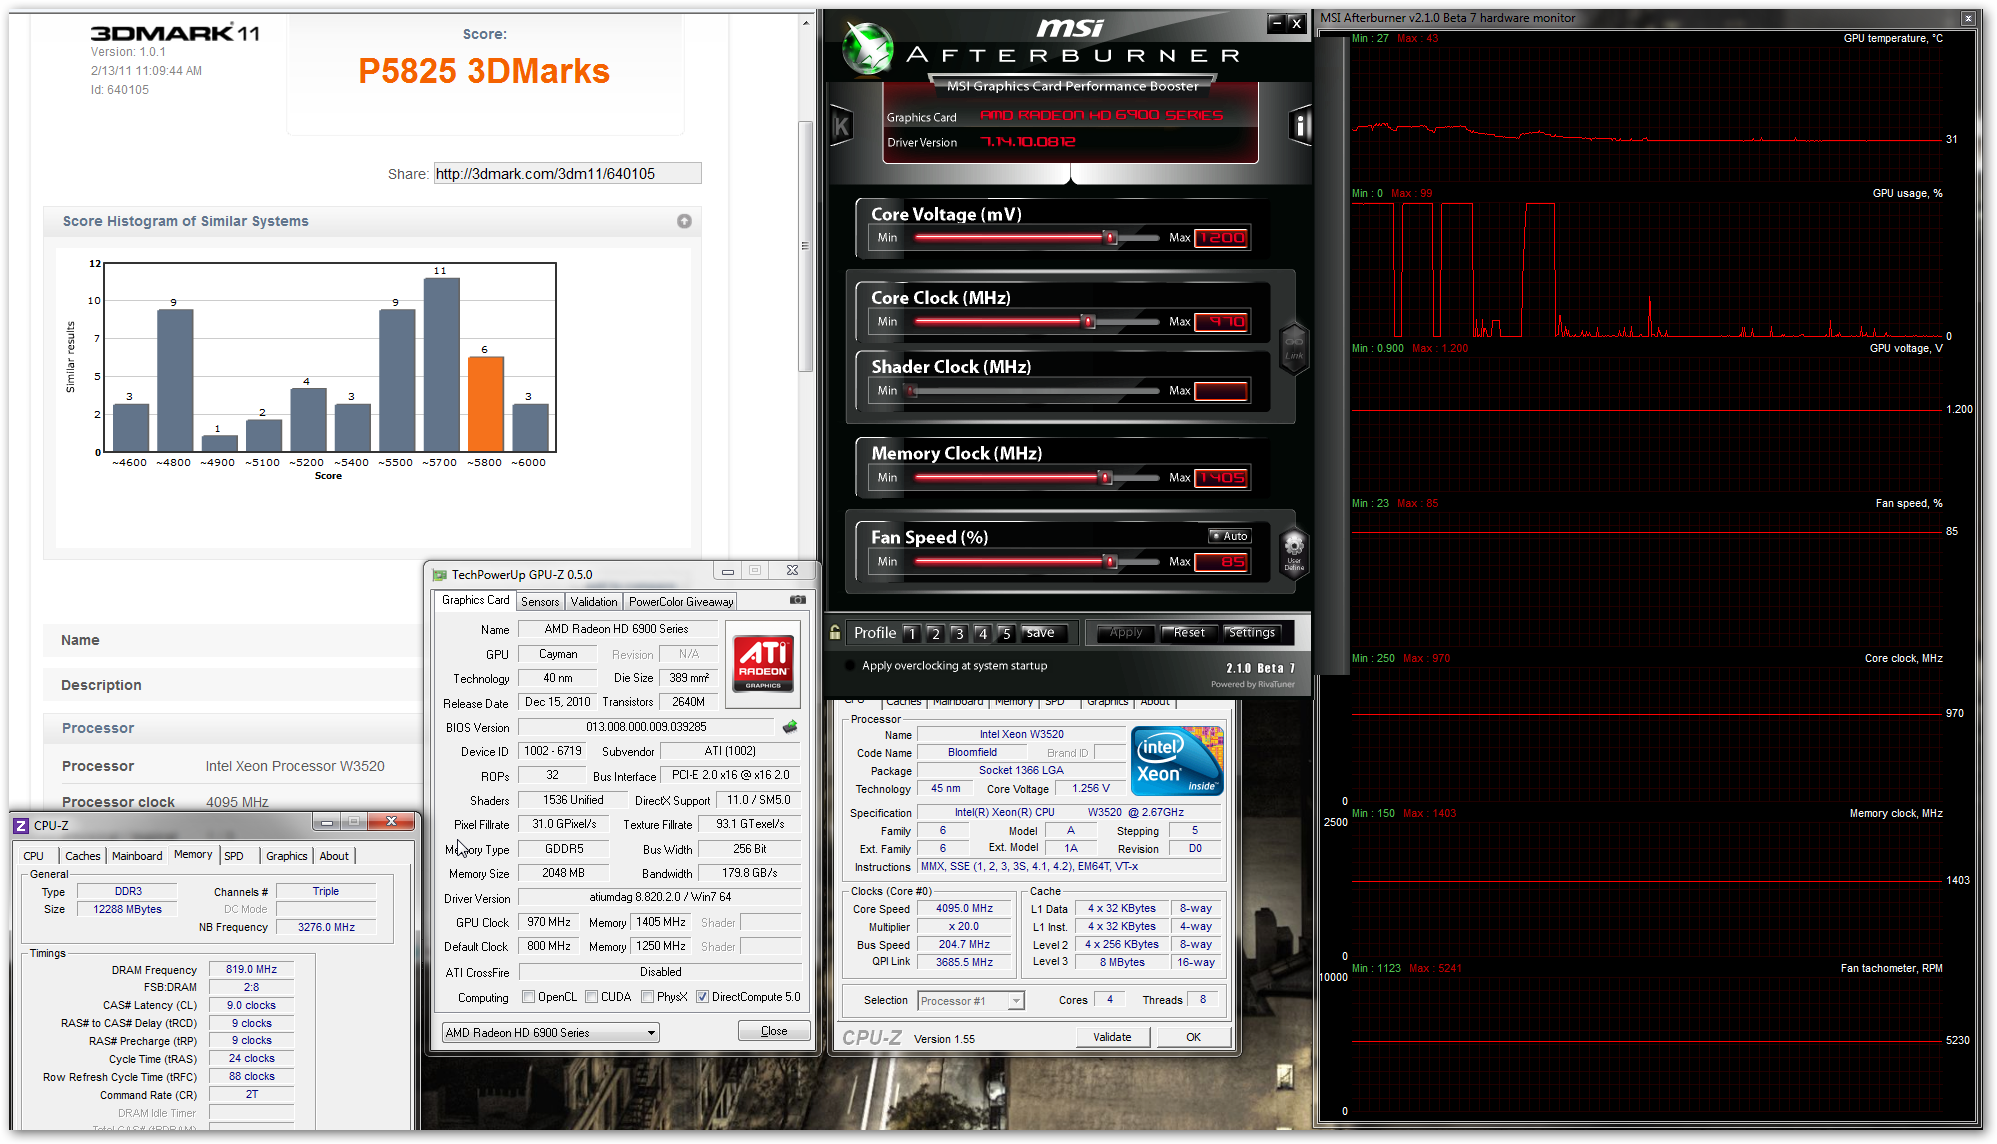The width and height of the screenshot is (1997, 1144).
Task: Click OK in the CPU-Z window
Action: tap(1193, 1037)
